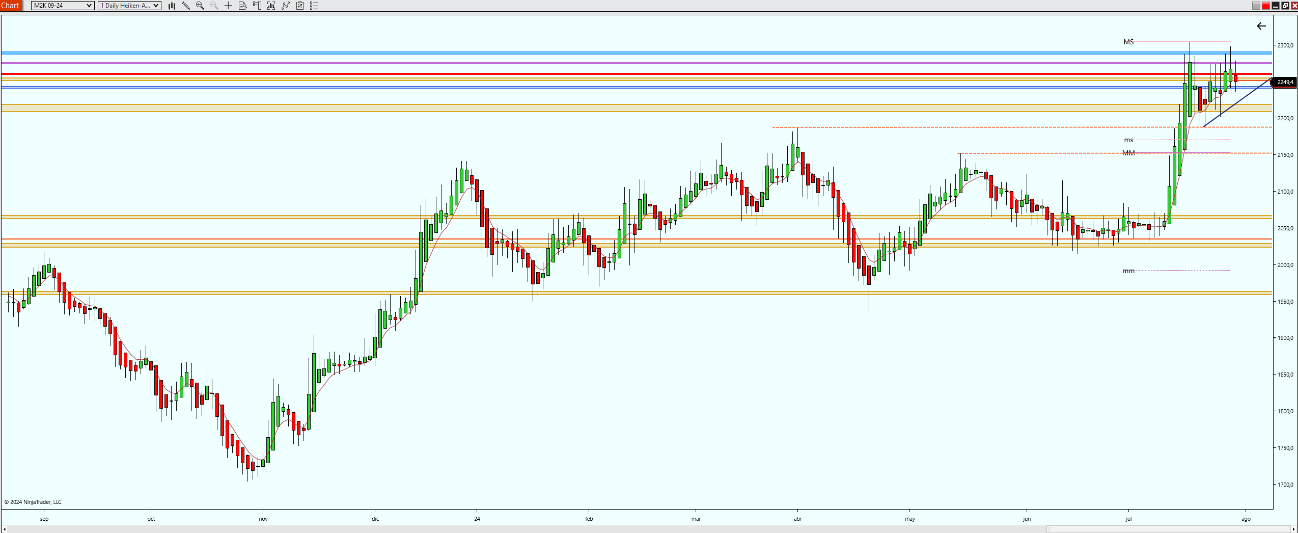Open the chart properties list icon
The image size is (1298, 533).
coord(314,5)
